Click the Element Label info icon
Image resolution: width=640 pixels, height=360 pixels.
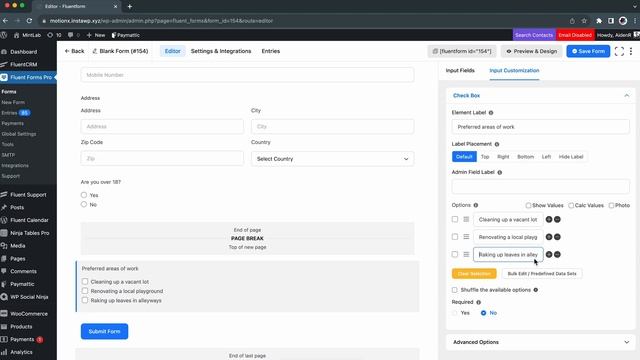[x=491, y=113]
